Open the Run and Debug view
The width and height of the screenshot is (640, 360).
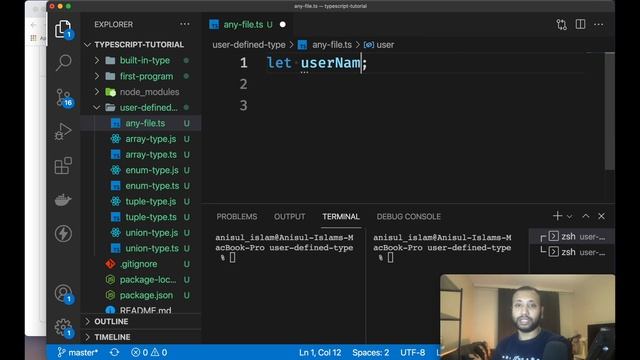pyautogui.click(x=63, y=131)
